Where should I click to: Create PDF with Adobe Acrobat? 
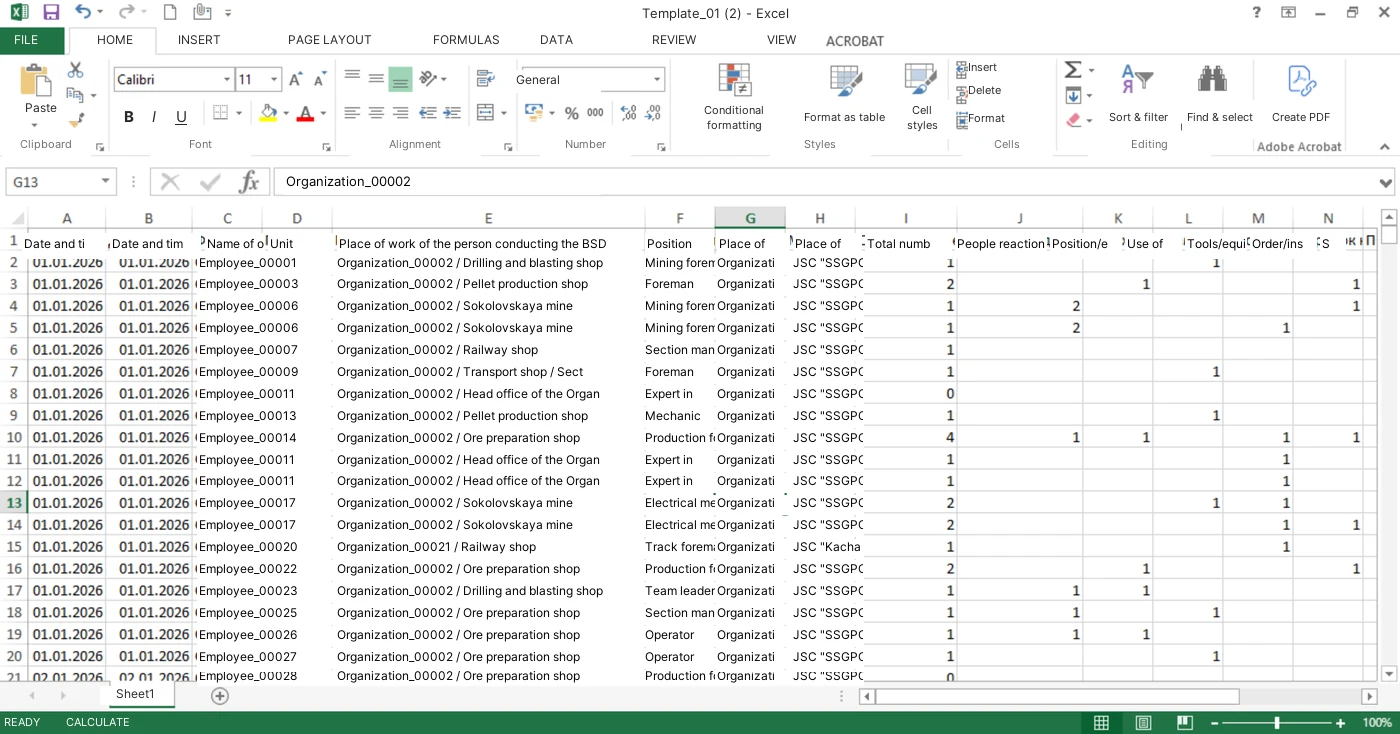point(1301,95)
